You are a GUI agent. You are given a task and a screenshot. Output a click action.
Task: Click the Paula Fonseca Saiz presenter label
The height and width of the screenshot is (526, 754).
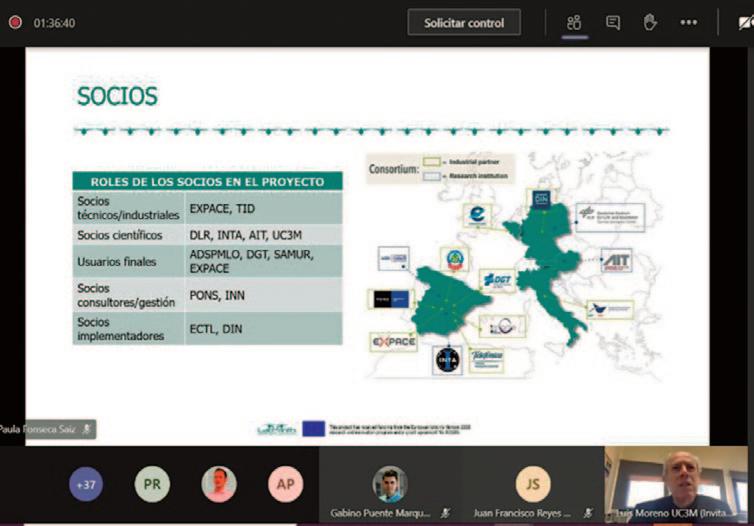(x=47, y=429)
